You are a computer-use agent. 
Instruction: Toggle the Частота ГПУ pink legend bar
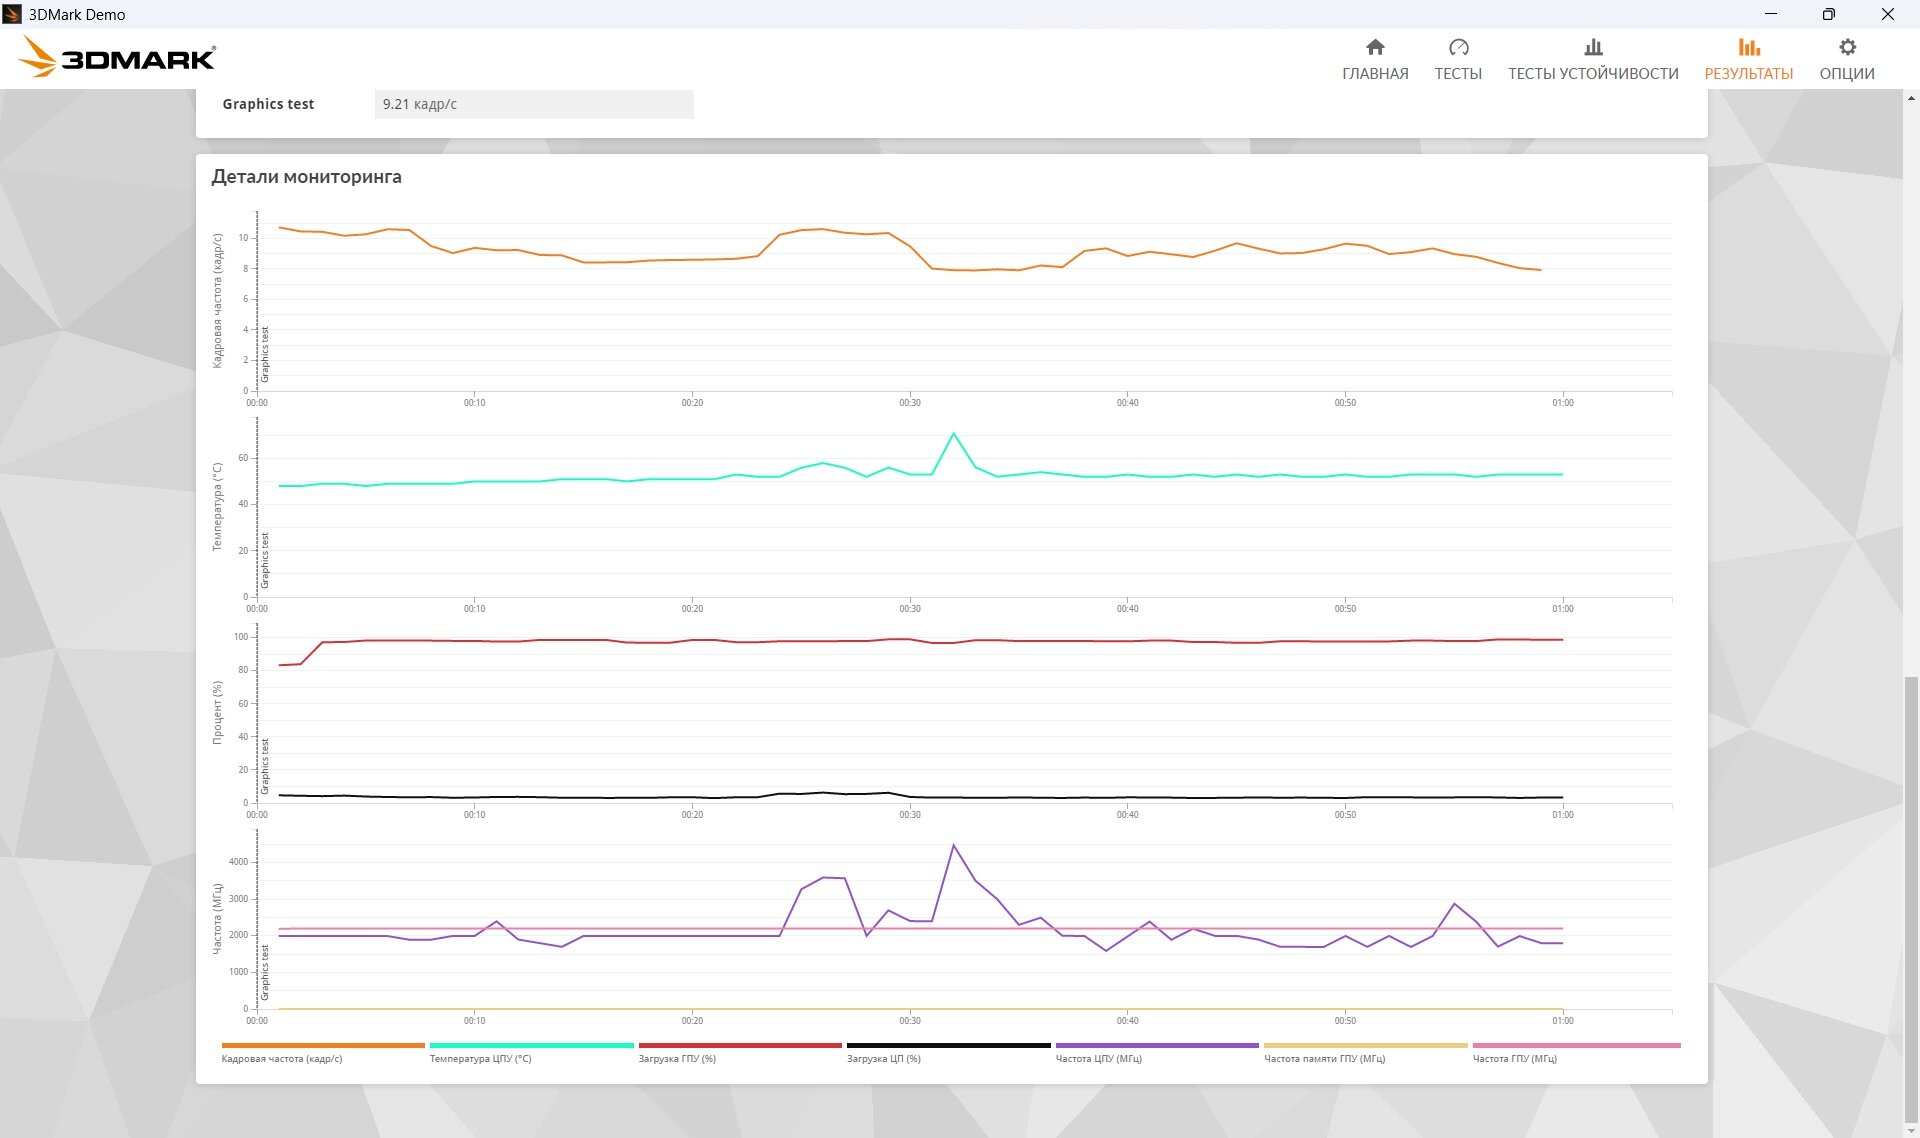[1576, 1046]
